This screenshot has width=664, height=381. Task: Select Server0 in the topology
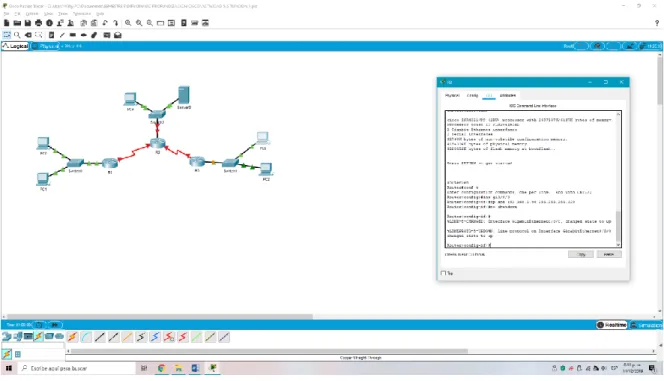[184, 95]
